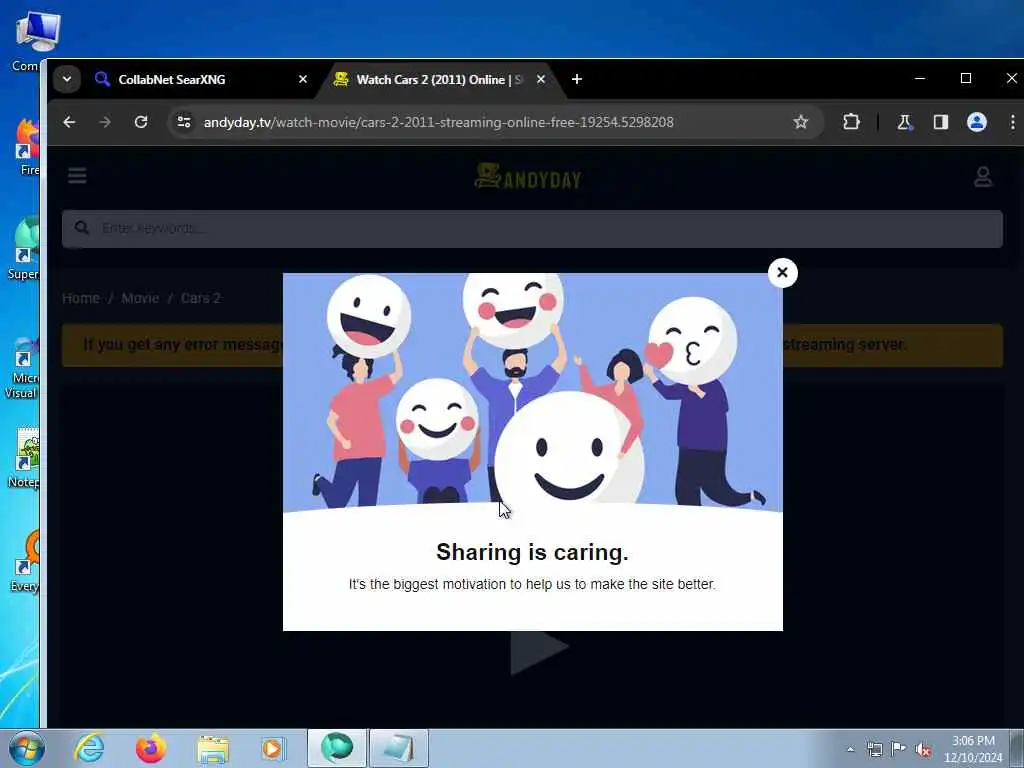
Task: Click the Andyday site logo
Action: coord(528,176)
